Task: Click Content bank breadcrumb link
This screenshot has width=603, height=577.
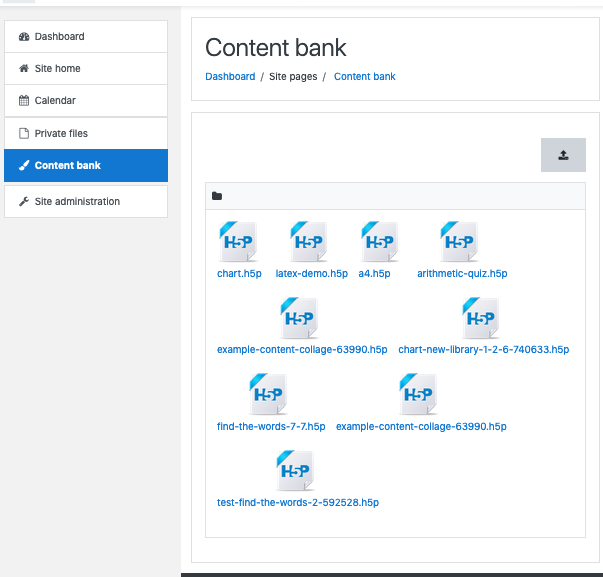Action: tap(365, 77)
